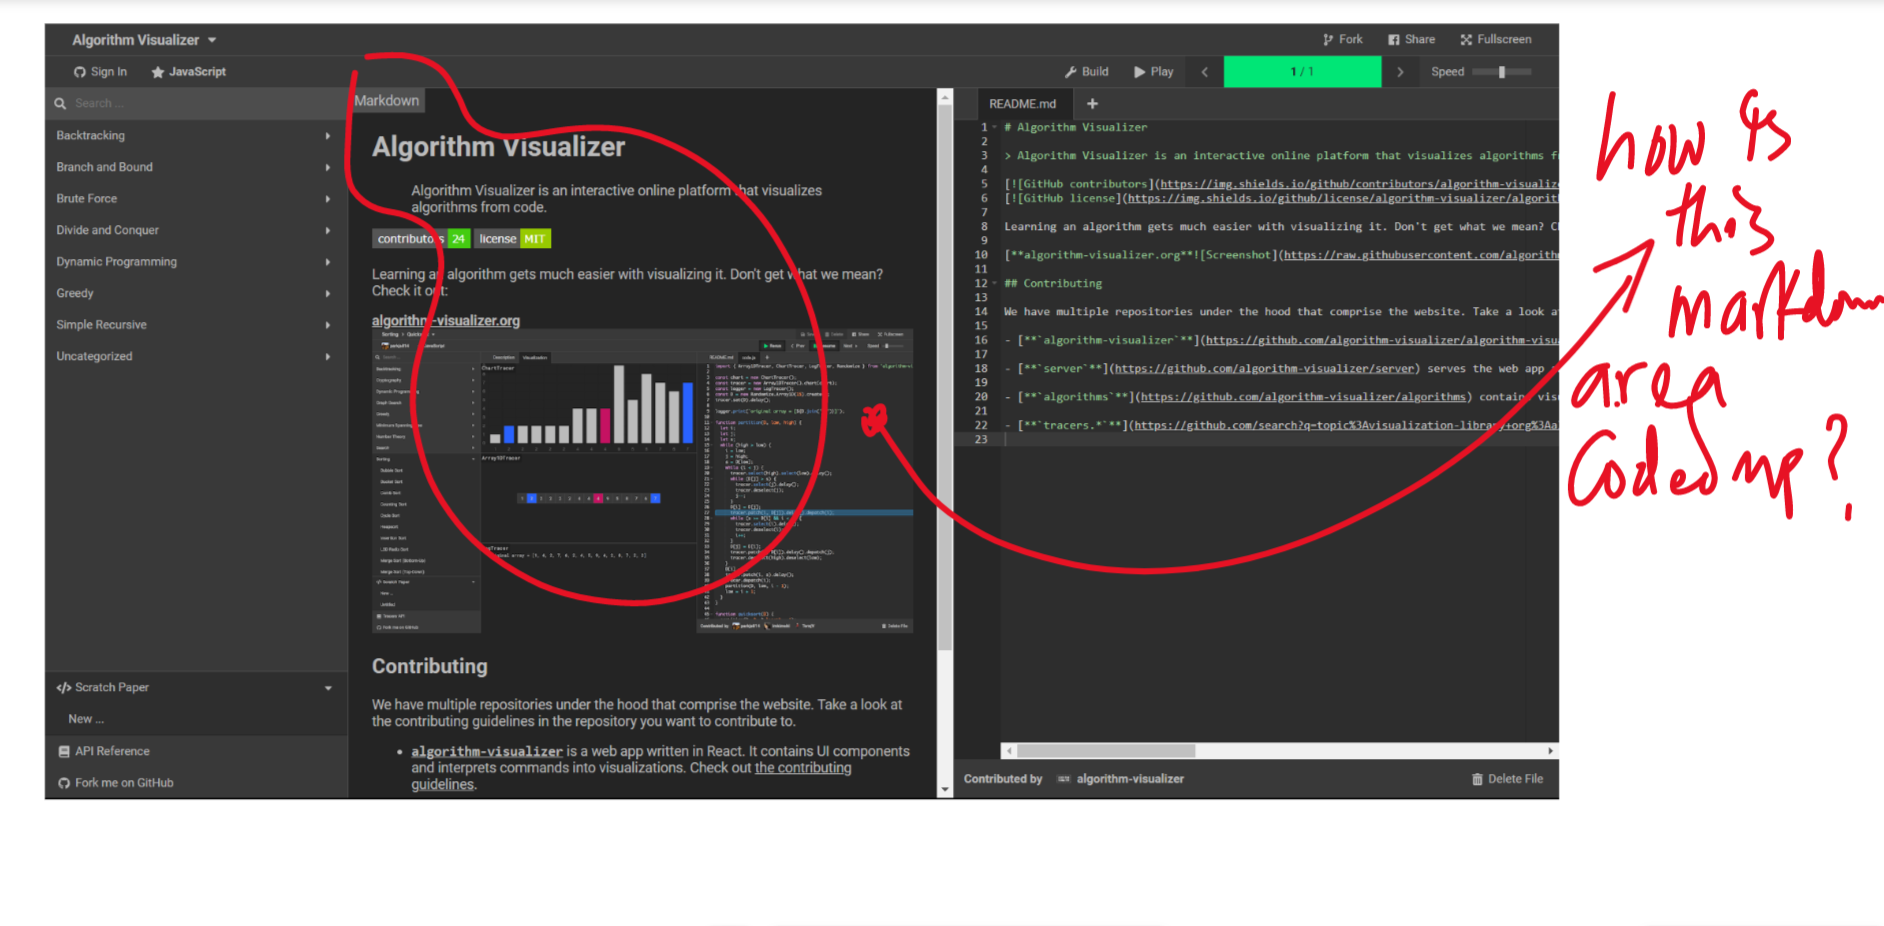Click the Scratch Paper code icon

(64, 688)
